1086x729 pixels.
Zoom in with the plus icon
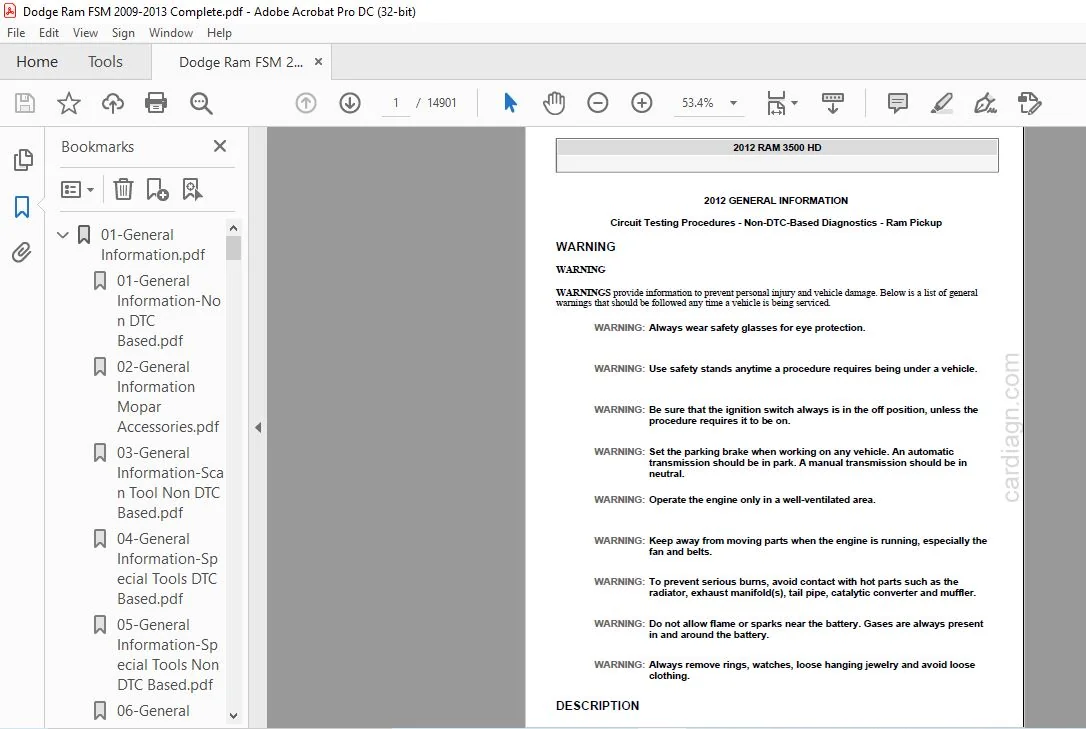(x=642, y=103)
